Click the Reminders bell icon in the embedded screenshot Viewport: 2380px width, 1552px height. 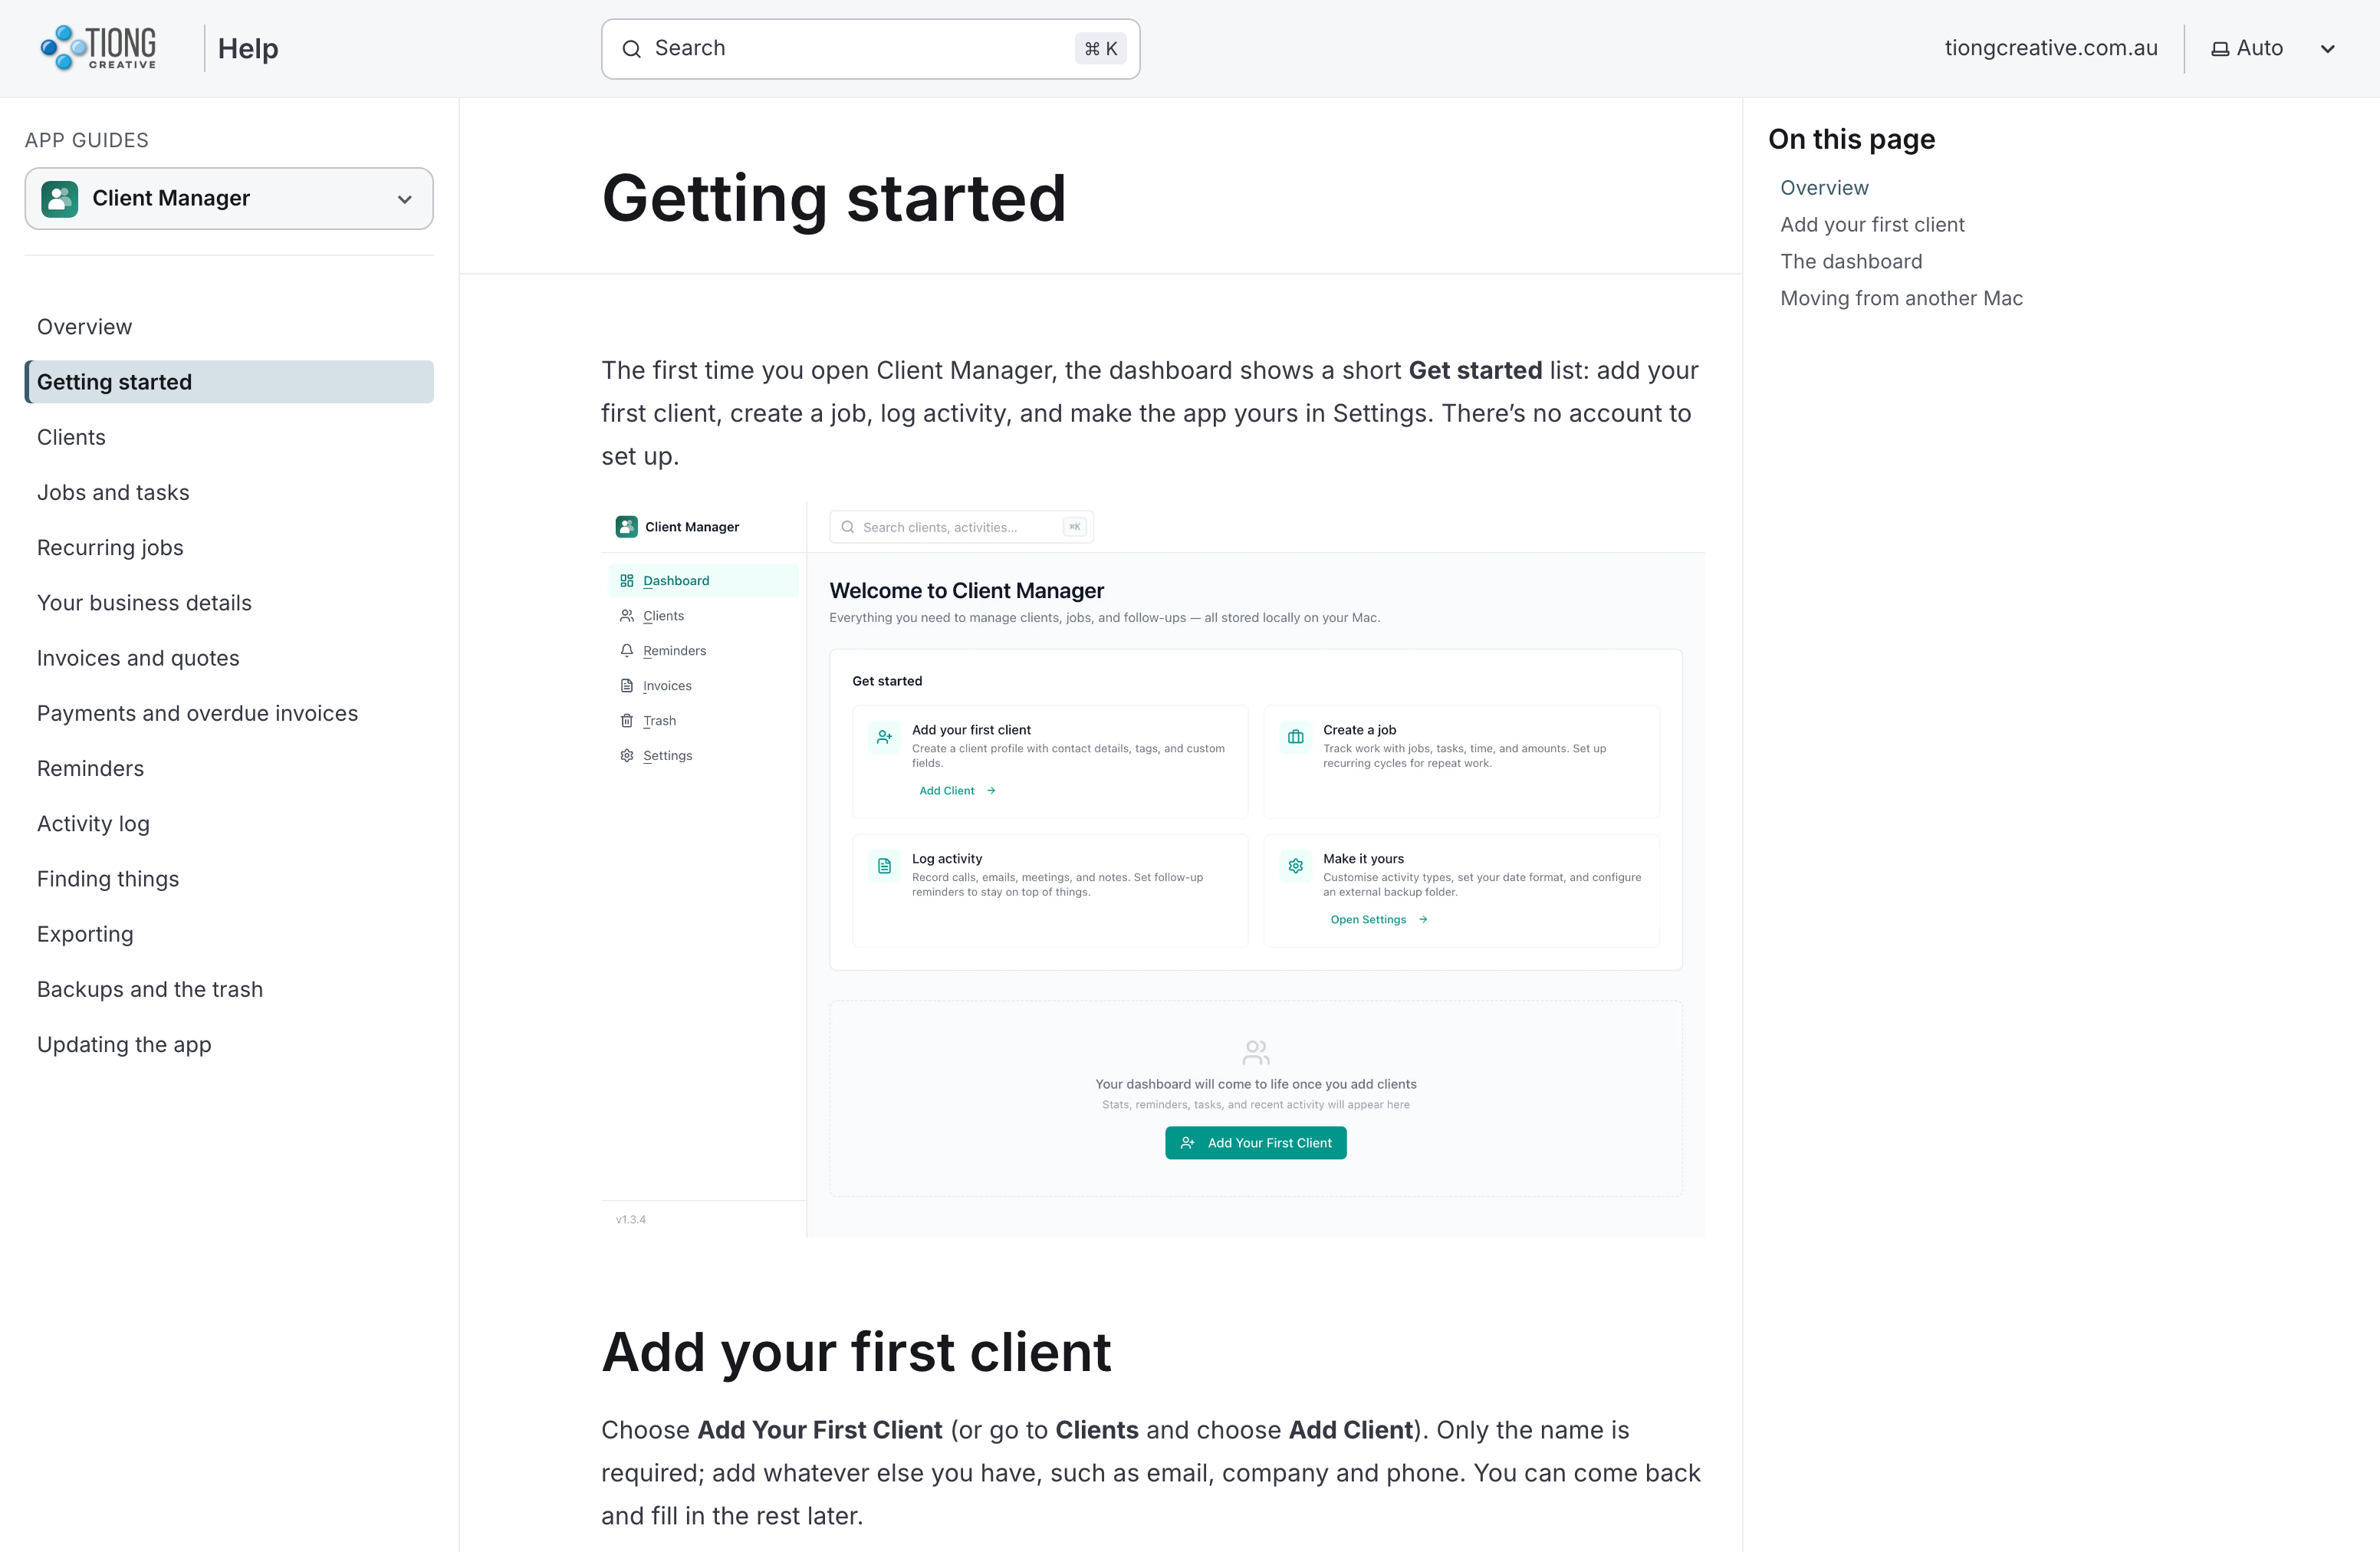tap(627, 651)
